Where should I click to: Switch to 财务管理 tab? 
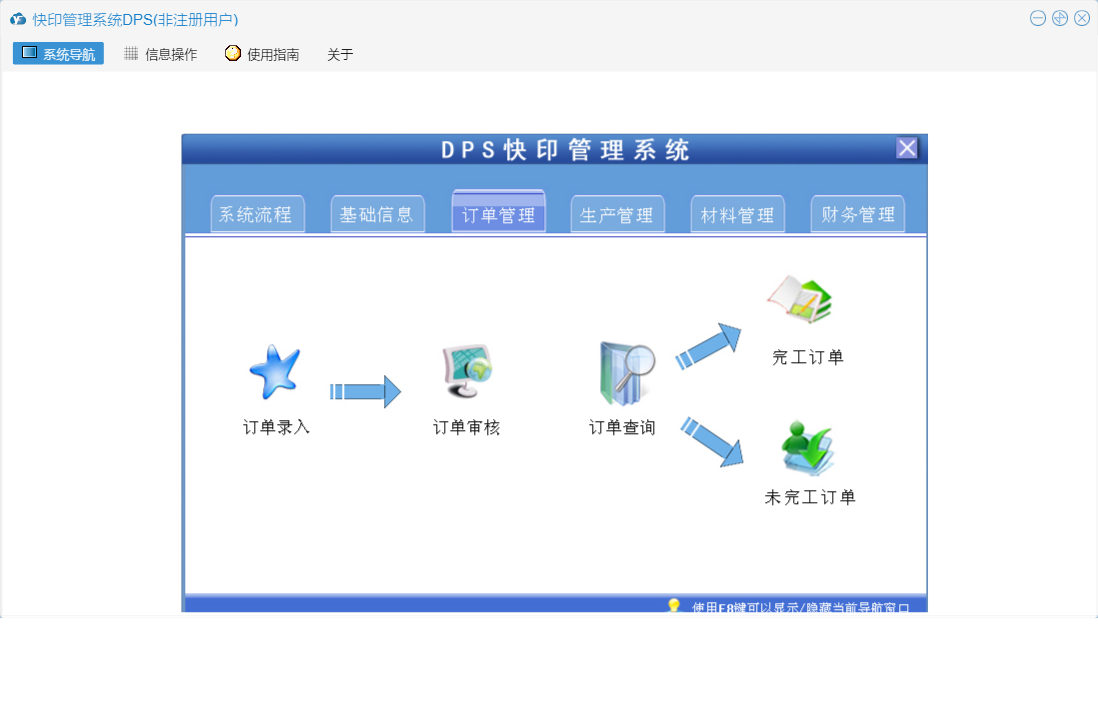[858, 214]
